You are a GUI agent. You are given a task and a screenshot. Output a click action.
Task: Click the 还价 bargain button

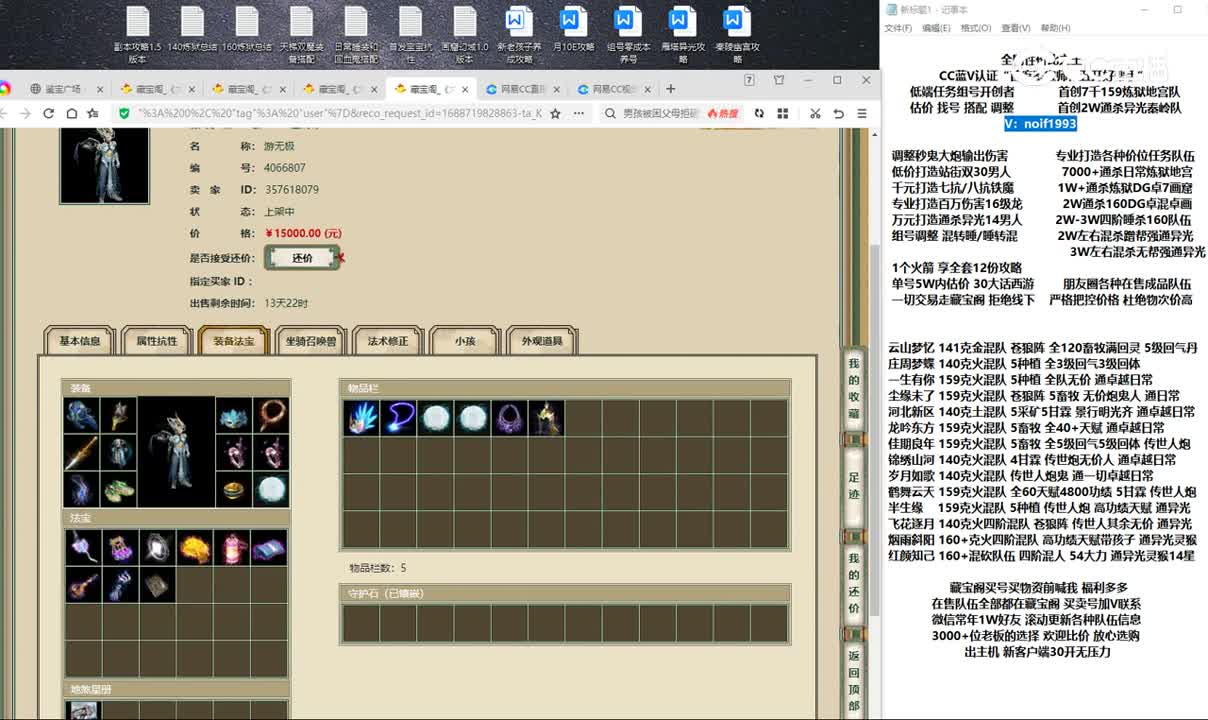click(302, 258)
